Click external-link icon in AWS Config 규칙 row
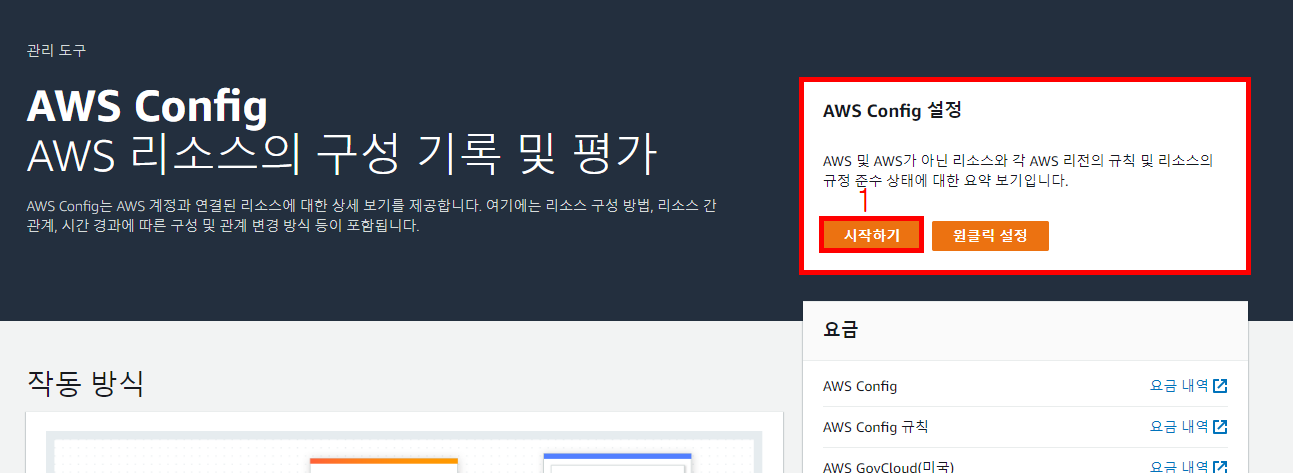Screen dimensions: 1293x473 [x=1220, y=427]
